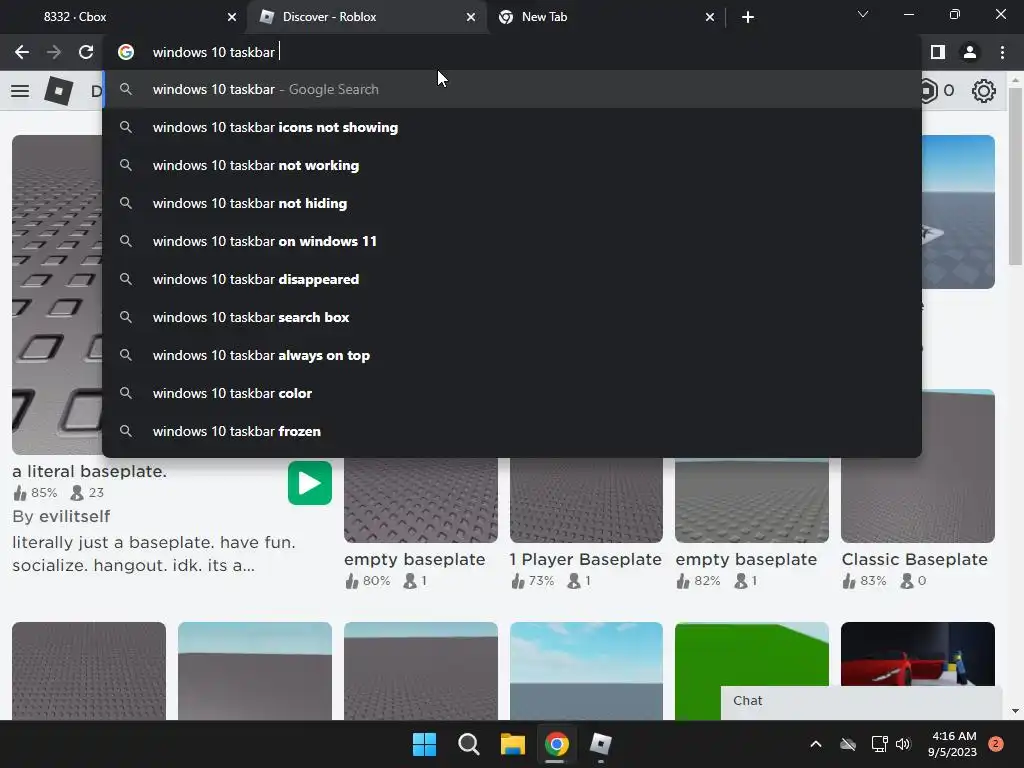The width and height of the screenshot is (1024, 768).
Task: Choose suggestion 'taskbar not working'
Action: click(x=512, y=165)
